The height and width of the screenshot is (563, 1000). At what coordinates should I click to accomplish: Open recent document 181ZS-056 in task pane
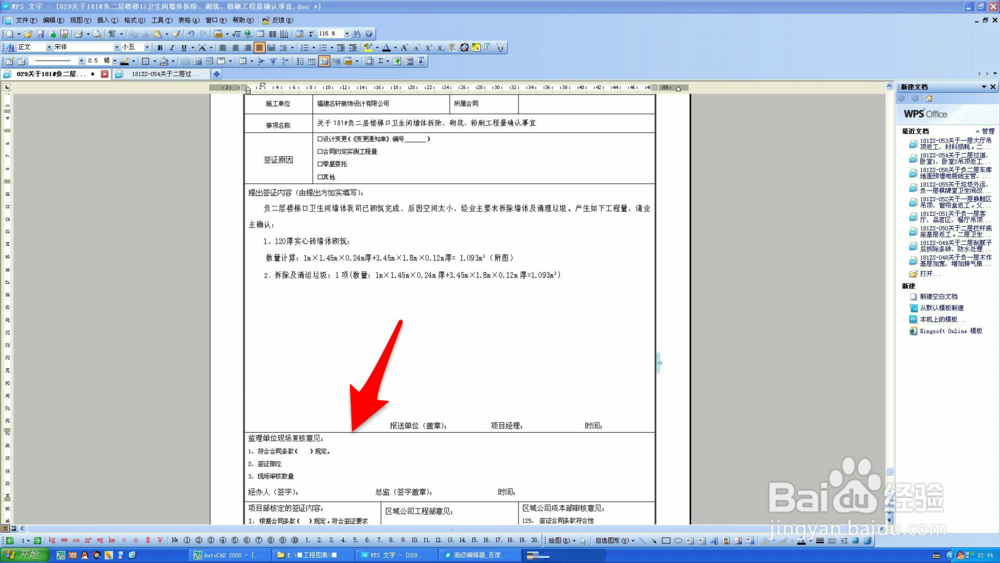(950, 173)
